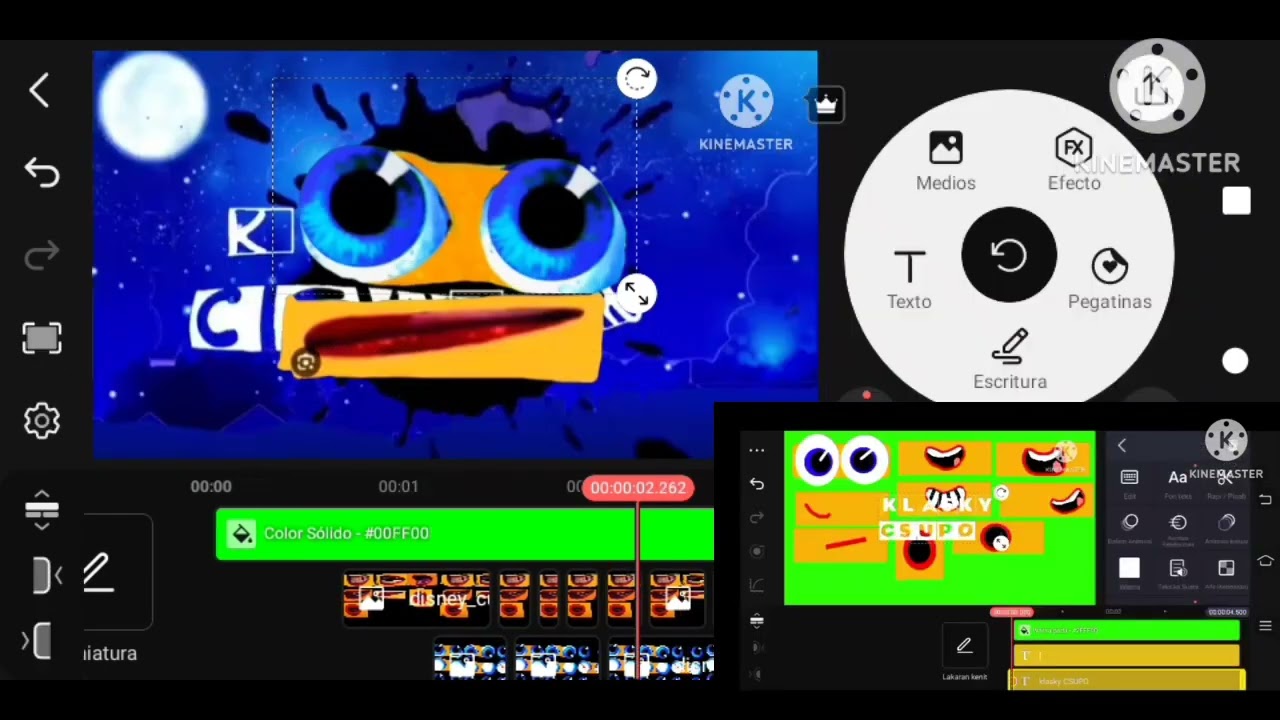Screen dimensions: 1280x720
Task: Open the curve graph icon in inset sidebar
Action: (x=756, y=585)
